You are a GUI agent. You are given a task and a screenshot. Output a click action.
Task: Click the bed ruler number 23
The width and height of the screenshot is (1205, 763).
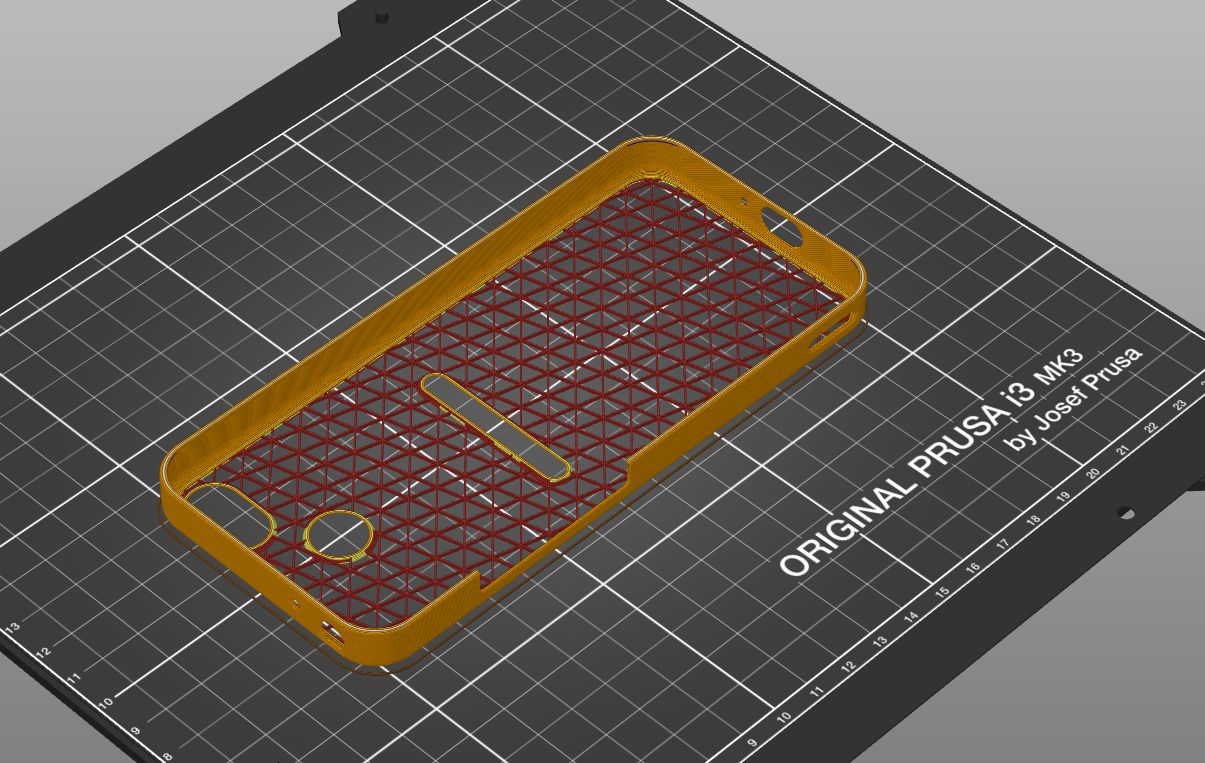1180,405
